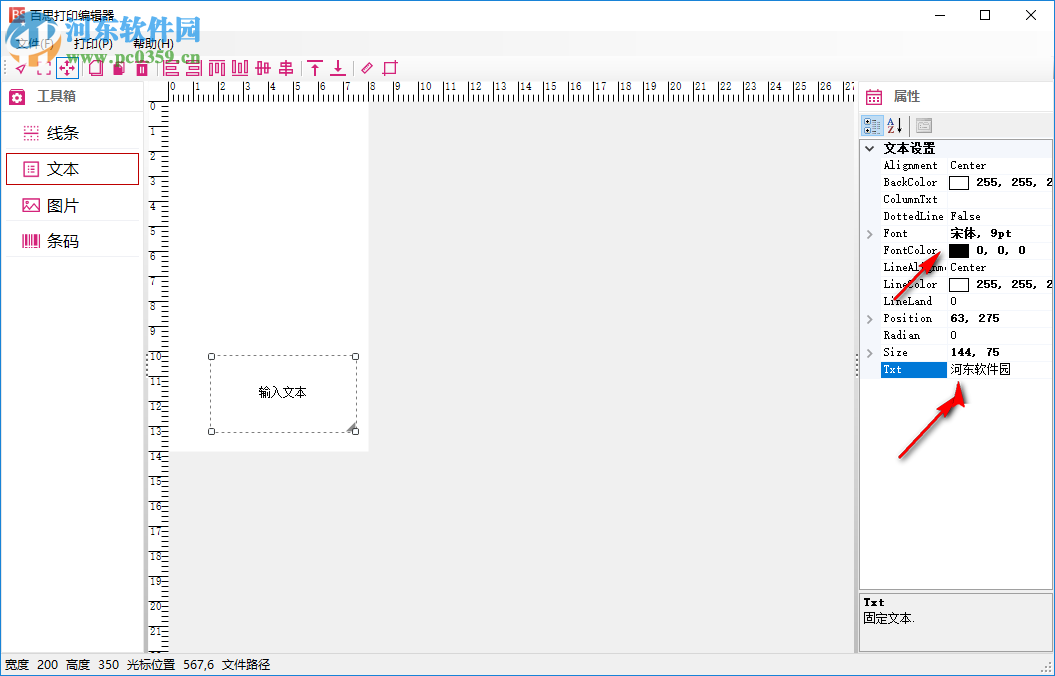Image resolution: width=1055 pixels, height=676 pixels.
Task: Click the LineColor white swatch
Action: point(959,285)
